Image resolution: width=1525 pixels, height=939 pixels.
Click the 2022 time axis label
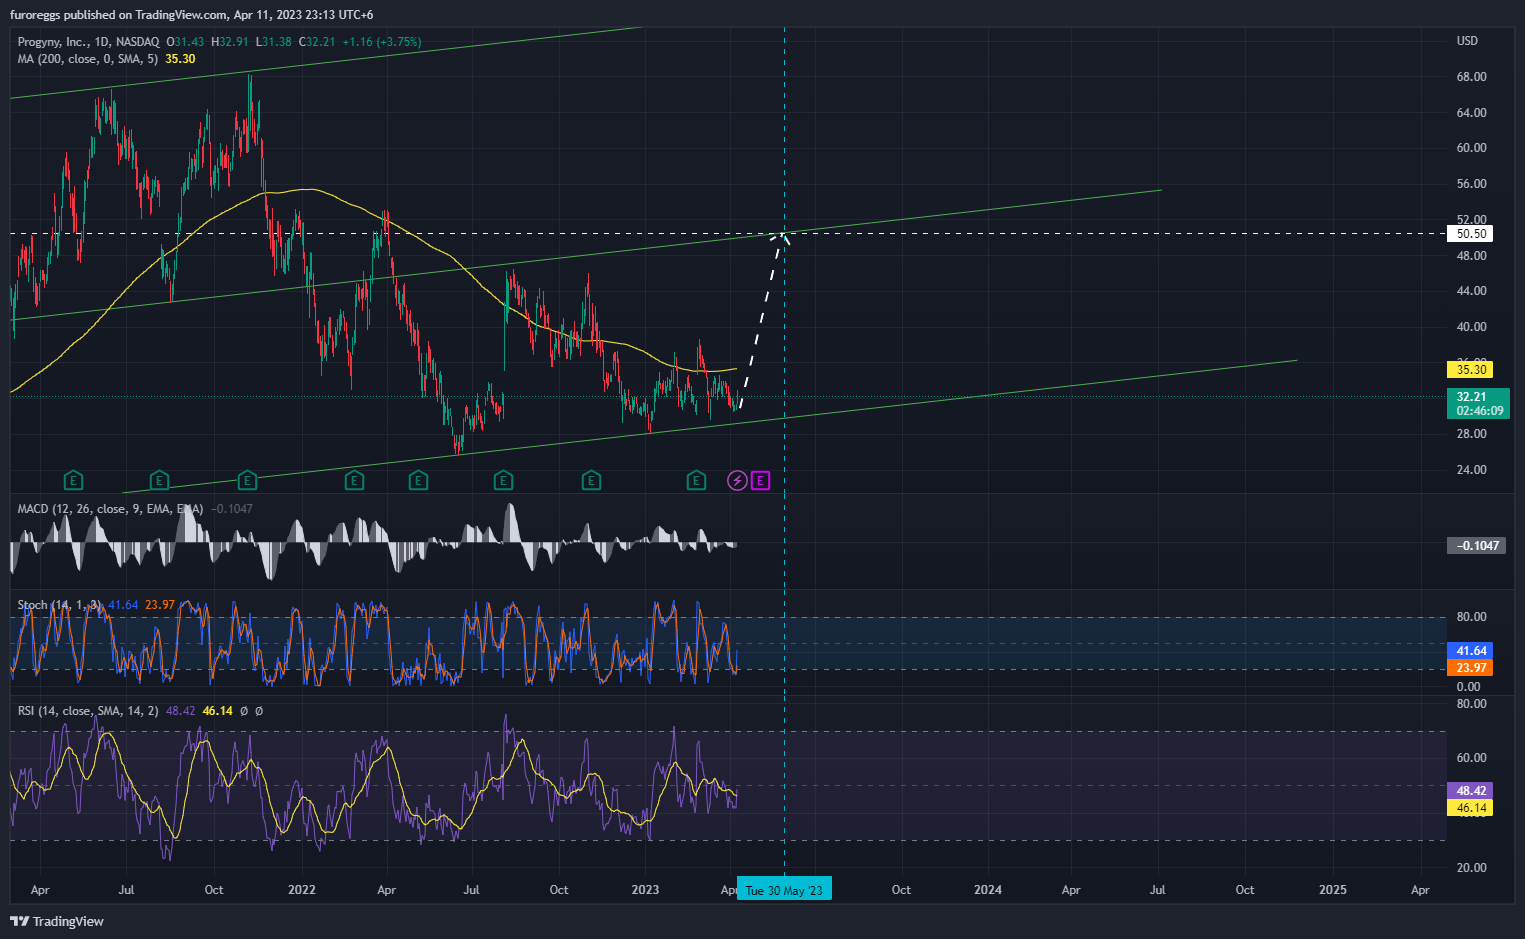301,890
